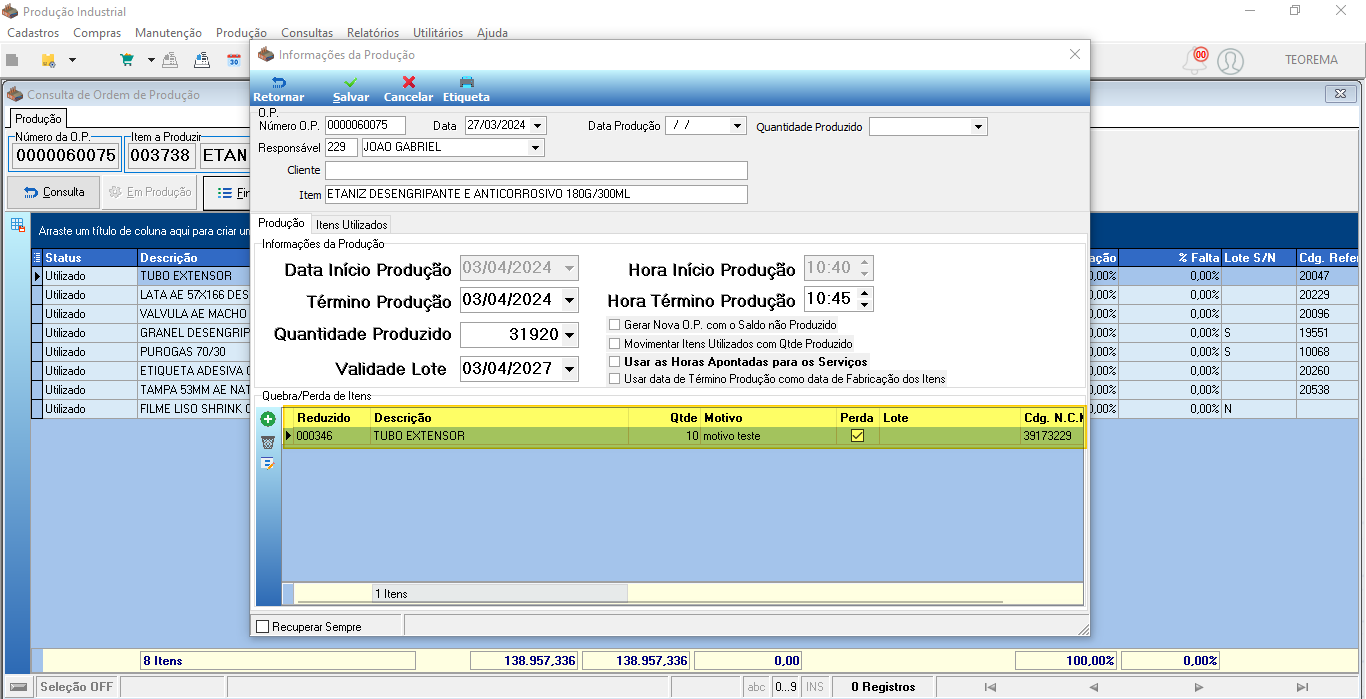Toggle Movimentar Itens Utilizados com Qtde Produzido
The image size is (1366, 699).
(x=615, y=343)
